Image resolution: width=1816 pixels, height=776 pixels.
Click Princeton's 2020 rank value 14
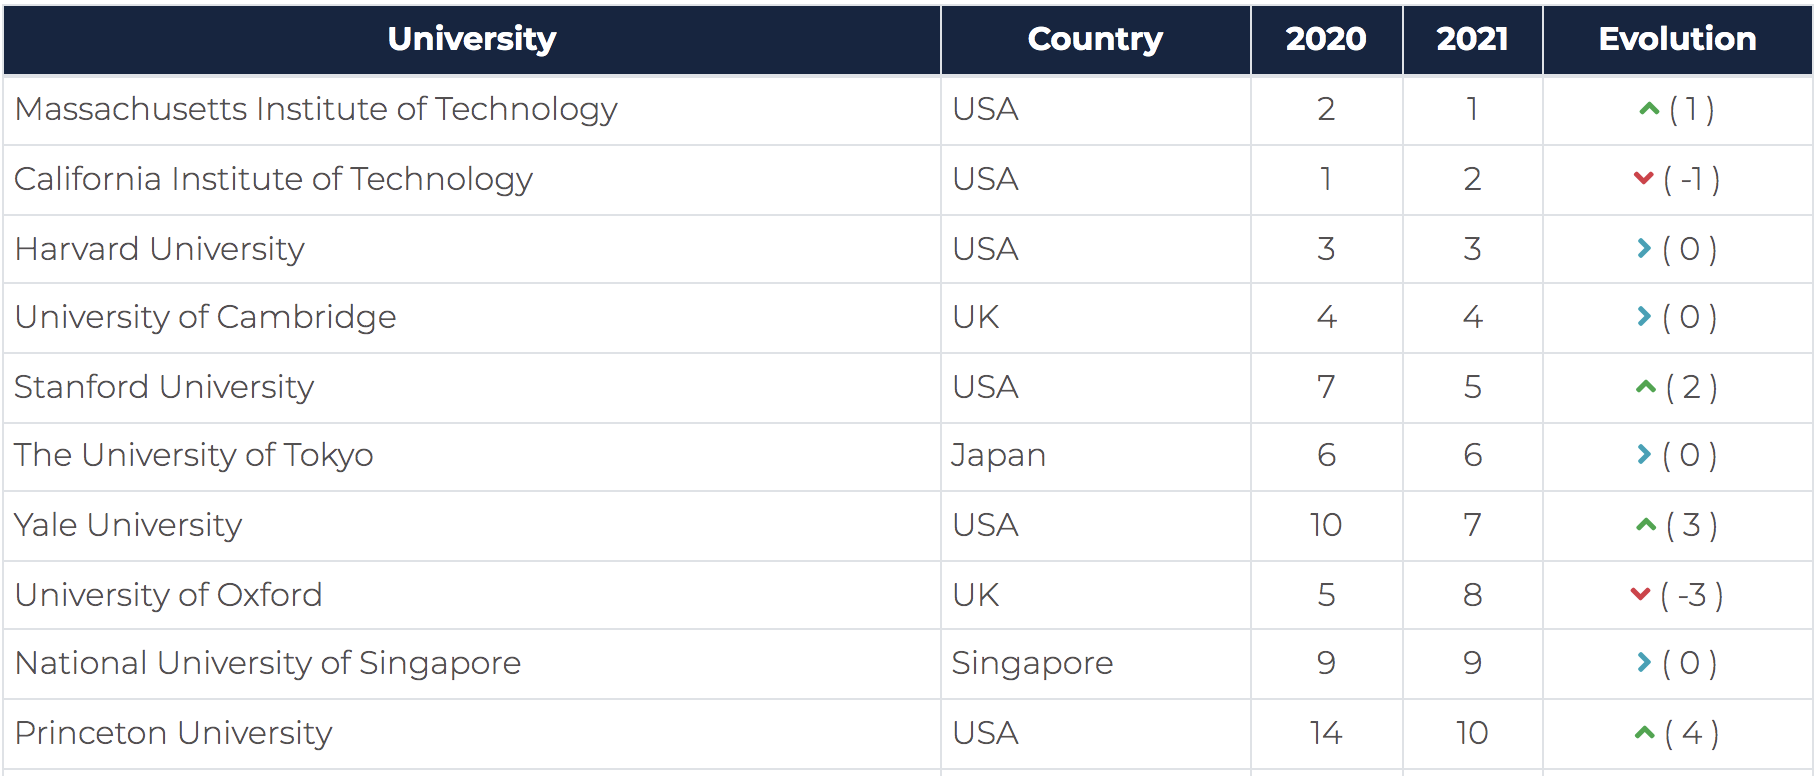pyautogui.click(x=1326, y=733)
